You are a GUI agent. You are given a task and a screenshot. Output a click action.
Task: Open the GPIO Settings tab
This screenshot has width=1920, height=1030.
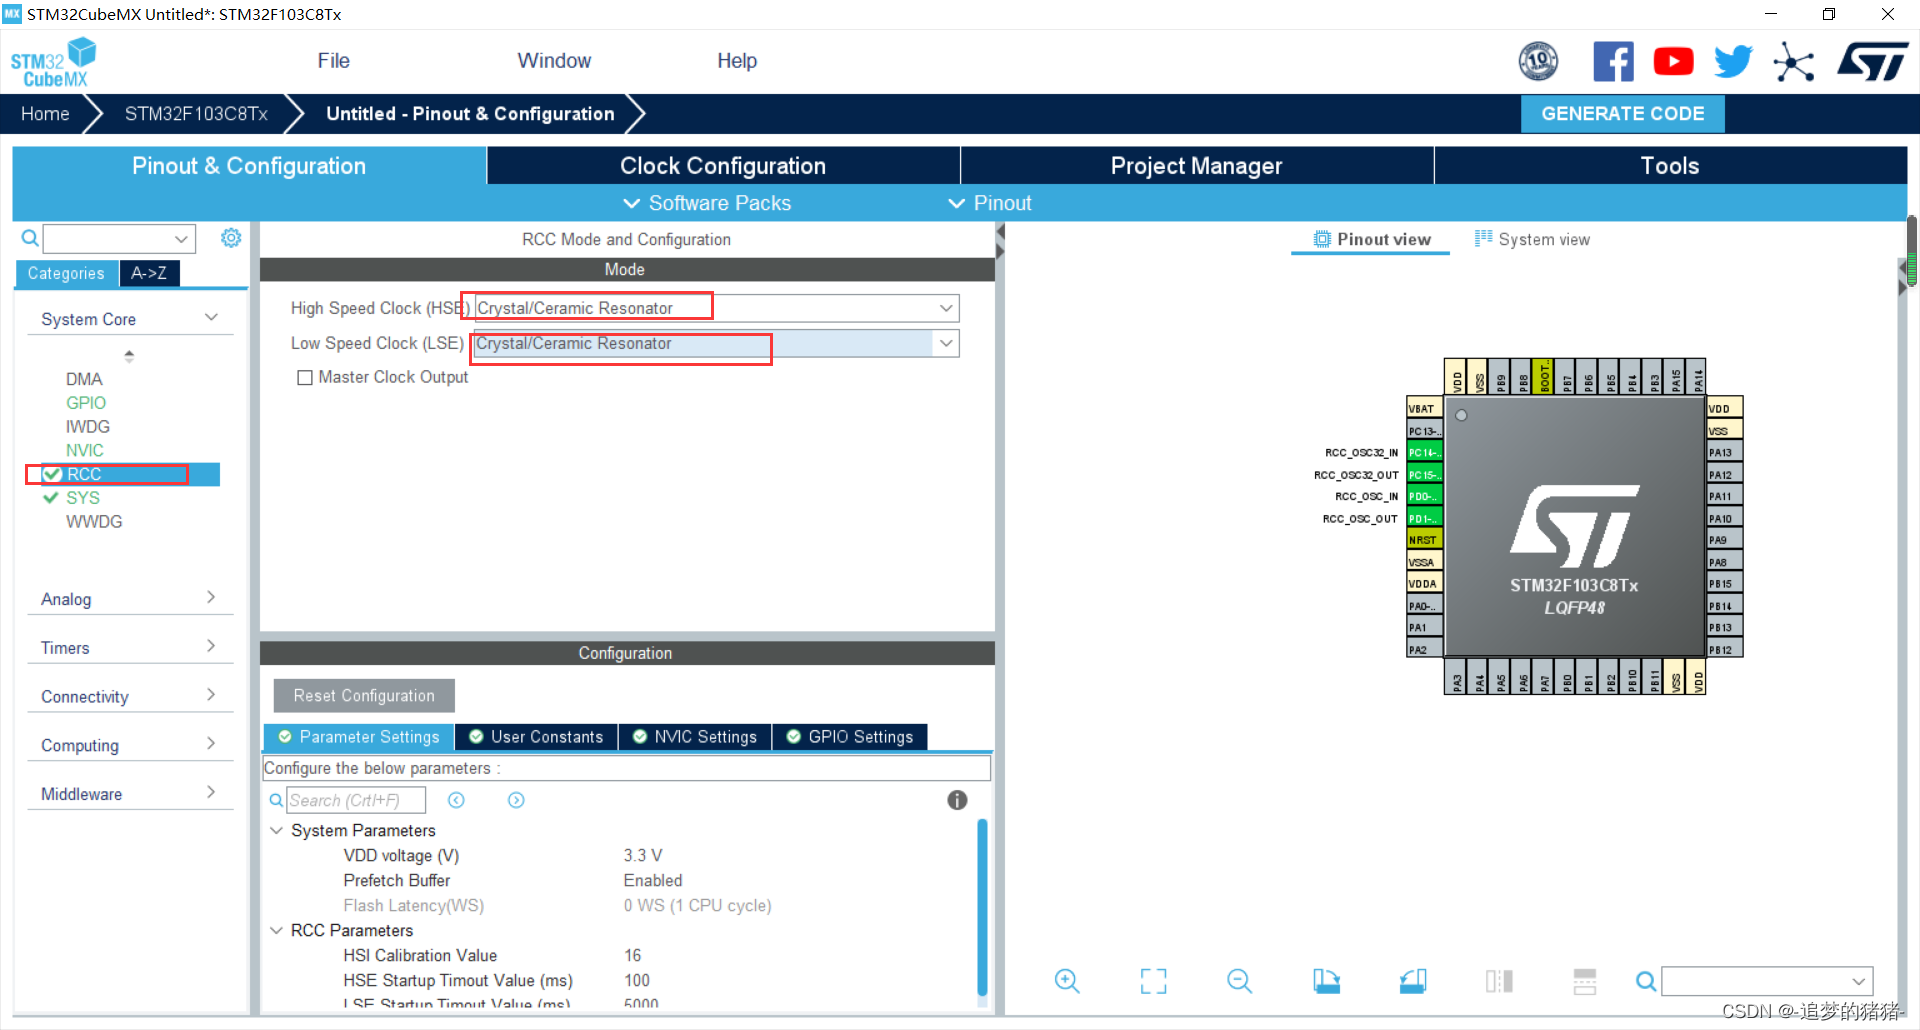[850, 737]
